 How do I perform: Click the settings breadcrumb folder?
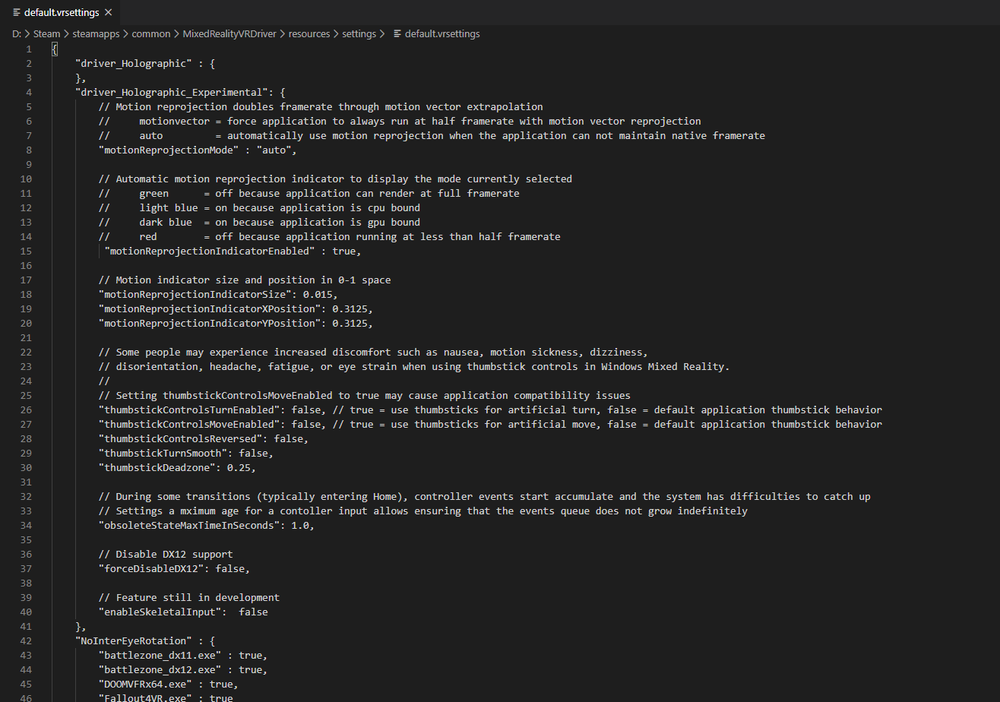tap(359, 33)
